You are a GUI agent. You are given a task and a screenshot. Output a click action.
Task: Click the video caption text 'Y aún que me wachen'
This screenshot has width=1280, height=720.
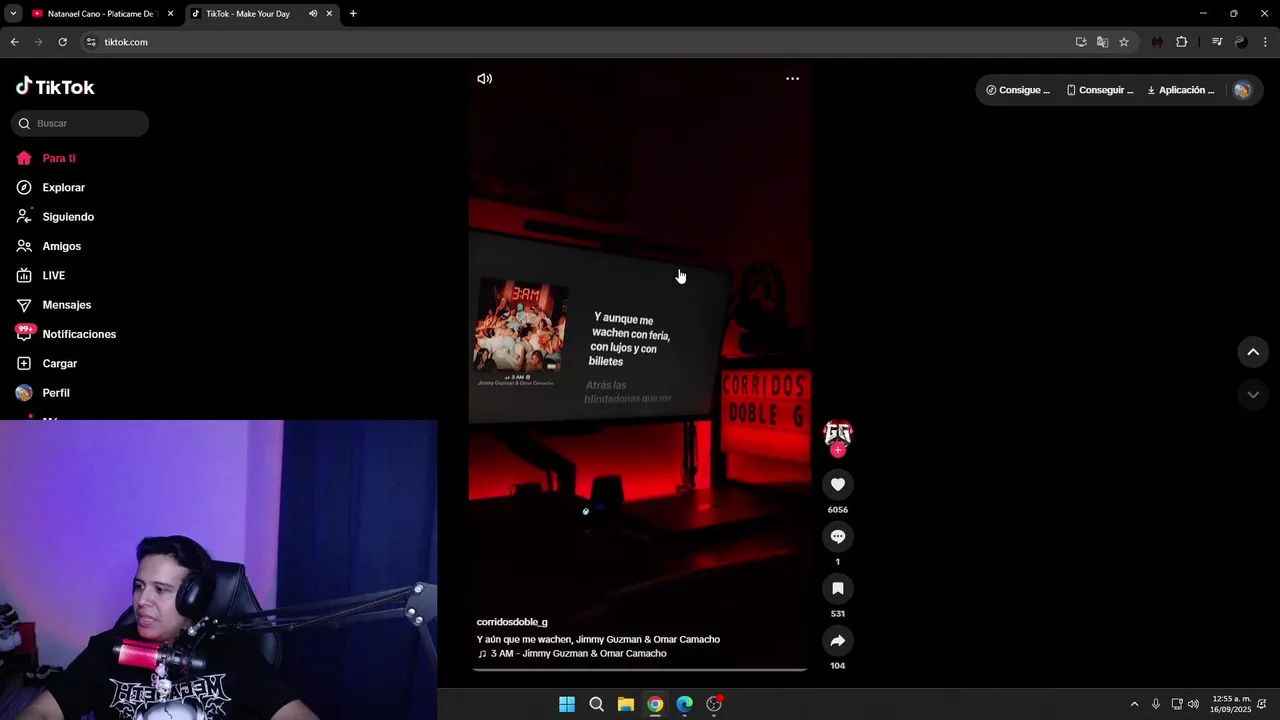(x=598, y=640)
